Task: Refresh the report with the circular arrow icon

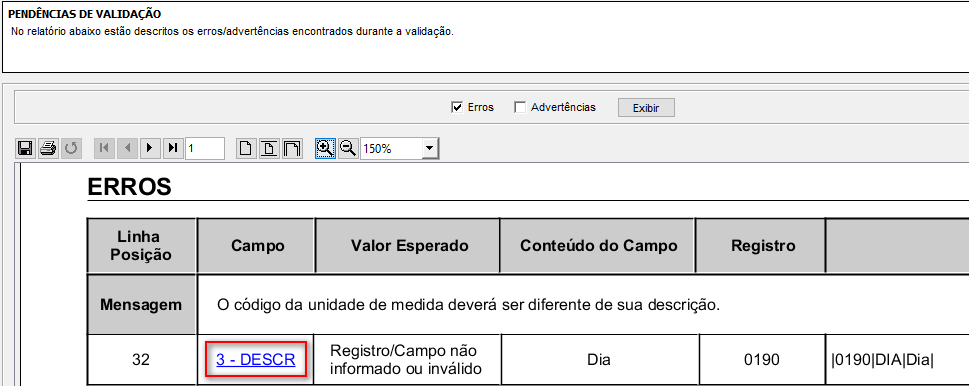Action: (71, 148)
